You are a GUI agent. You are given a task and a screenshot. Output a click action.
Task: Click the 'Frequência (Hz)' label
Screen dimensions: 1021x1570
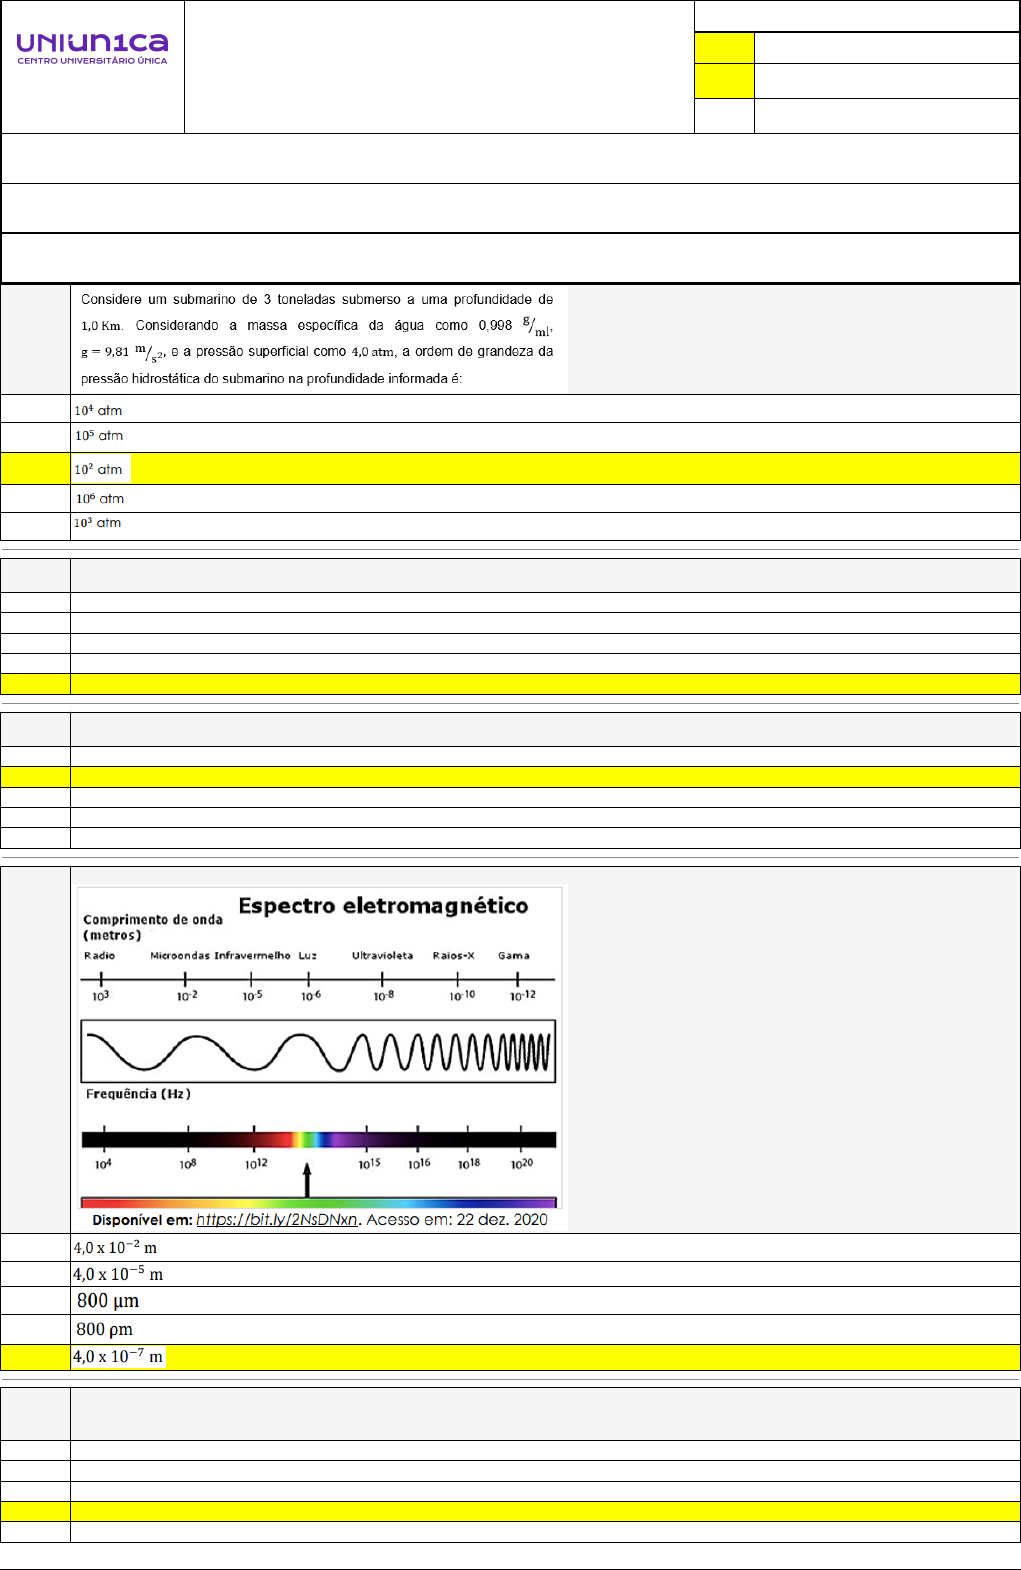(x=138, y=1094)
